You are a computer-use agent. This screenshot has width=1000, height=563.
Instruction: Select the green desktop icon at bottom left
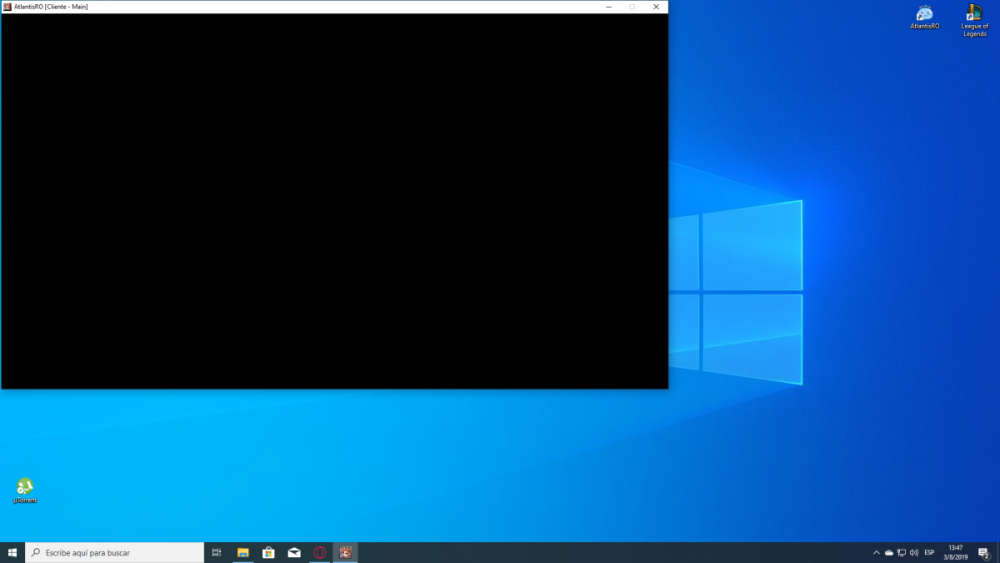pos(25,488)
